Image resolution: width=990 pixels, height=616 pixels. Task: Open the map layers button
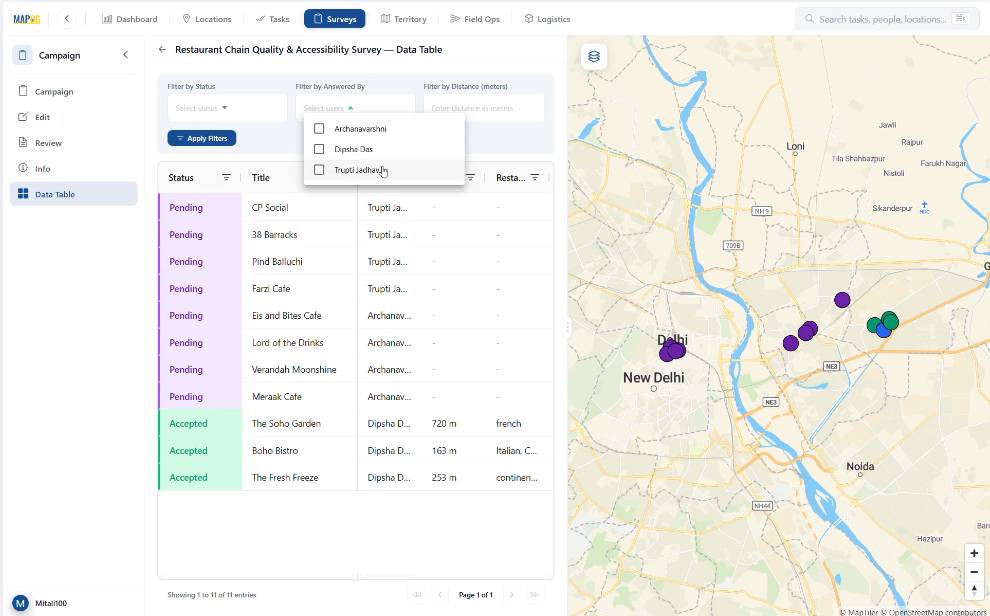pyautogui.click(x=593, y=56)
